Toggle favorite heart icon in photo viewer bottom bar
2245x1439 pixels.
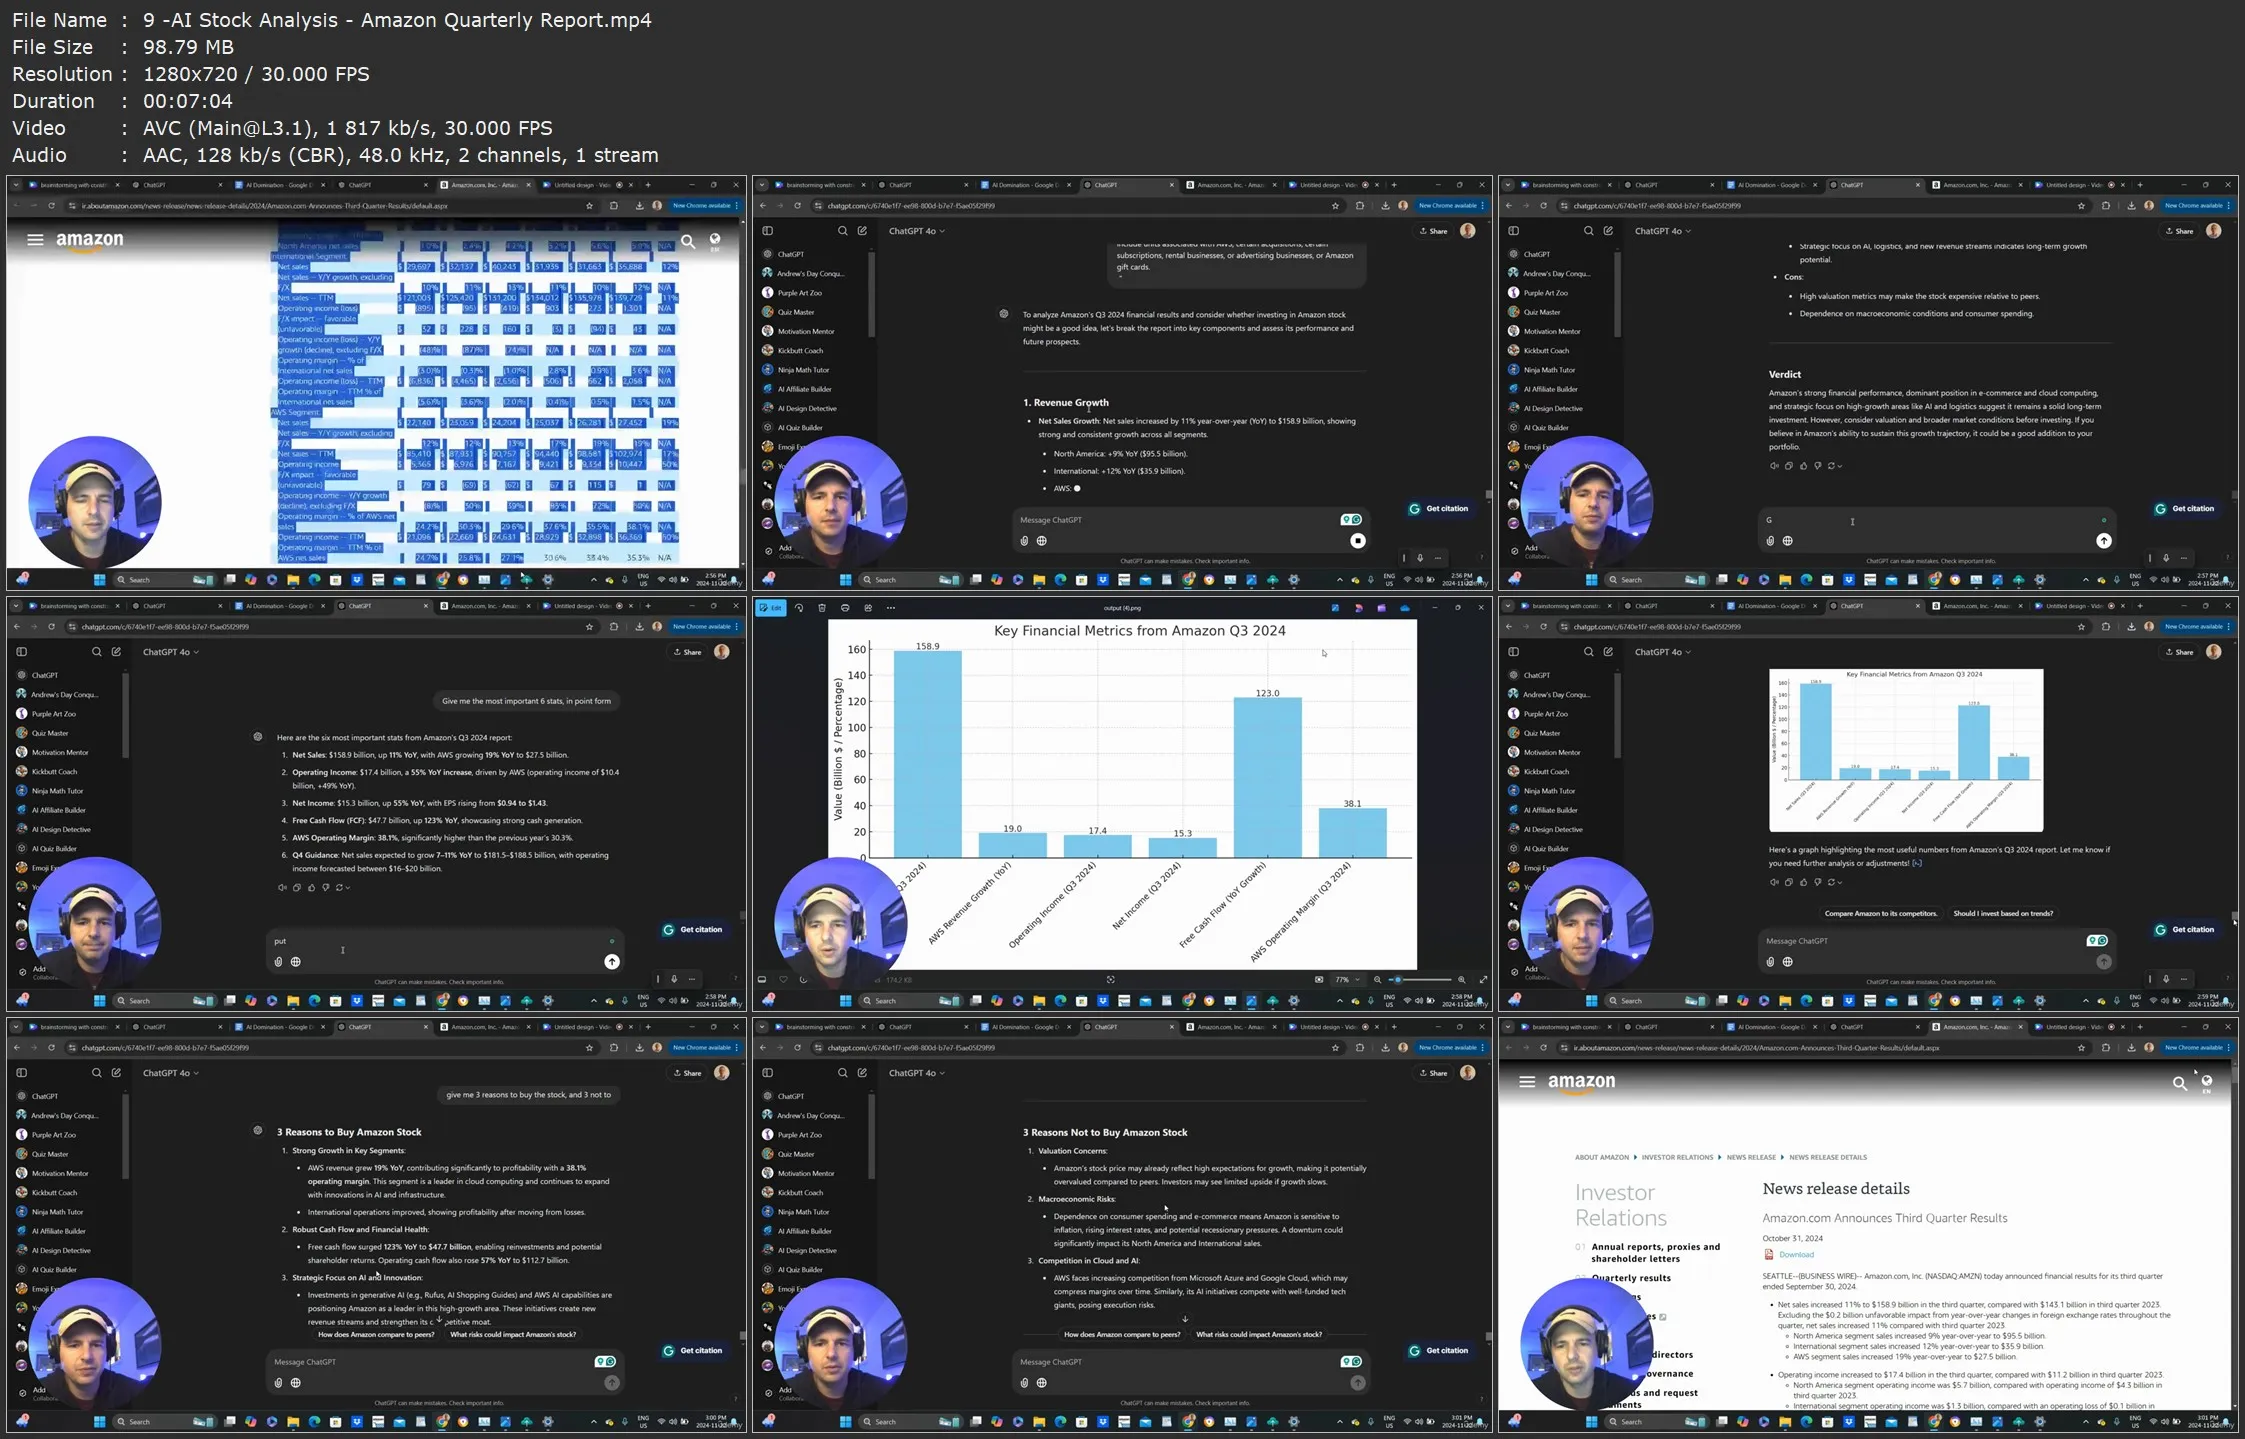pos(783,980)
